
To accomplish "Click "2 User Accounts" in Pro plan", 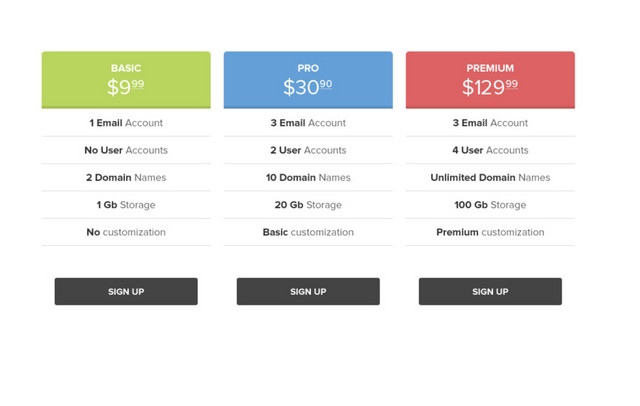I will (308, 150).
